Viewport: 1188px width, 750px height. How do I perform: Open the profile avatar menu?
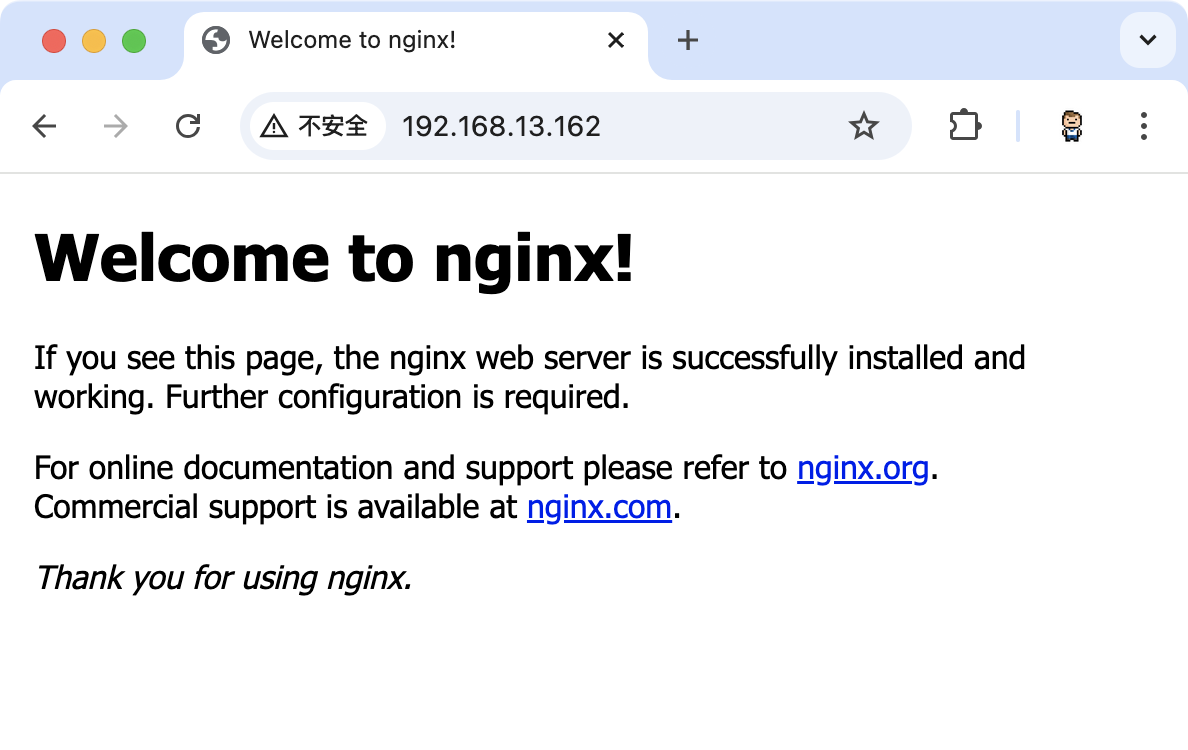(x=1072, y=126)
